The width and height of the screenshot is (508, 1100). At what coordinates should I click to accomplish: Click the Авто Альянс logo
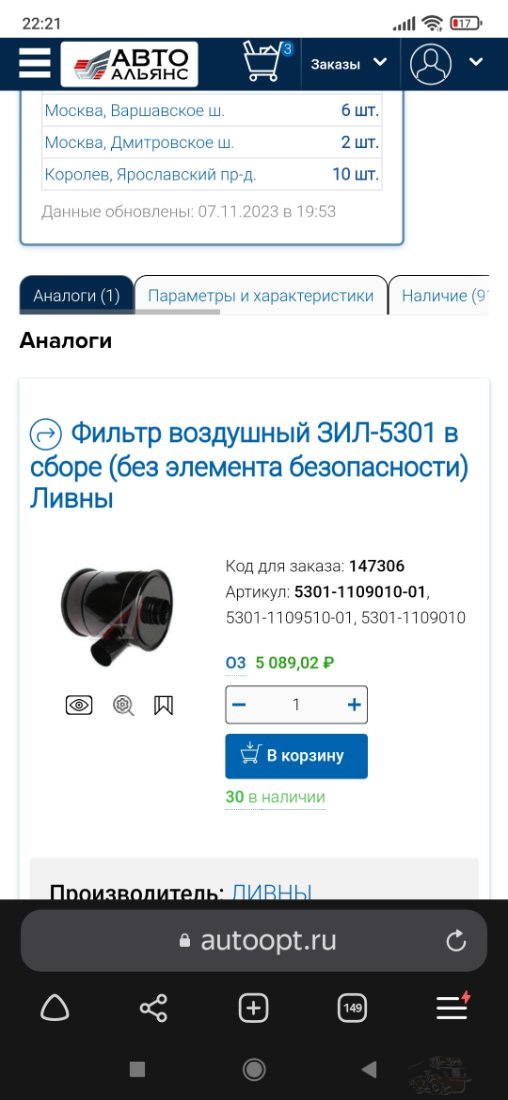pos(129,64)
